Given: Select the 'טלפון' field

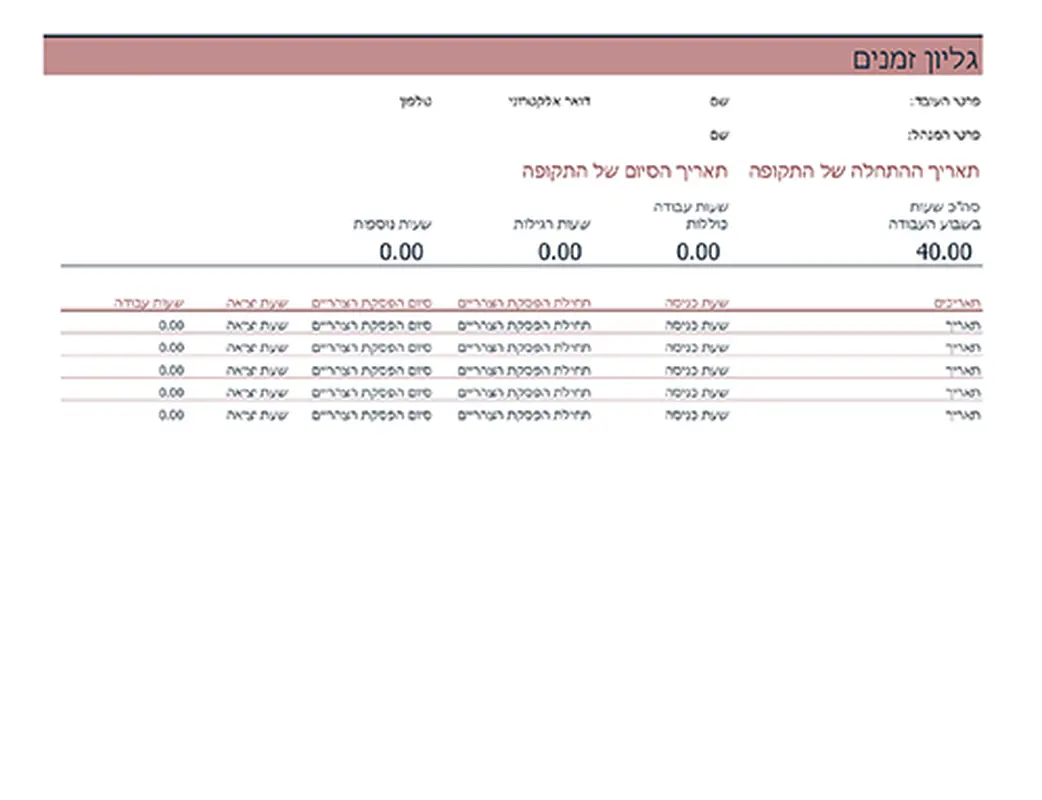Looking at the screenshot, I should tap(415, 102).
